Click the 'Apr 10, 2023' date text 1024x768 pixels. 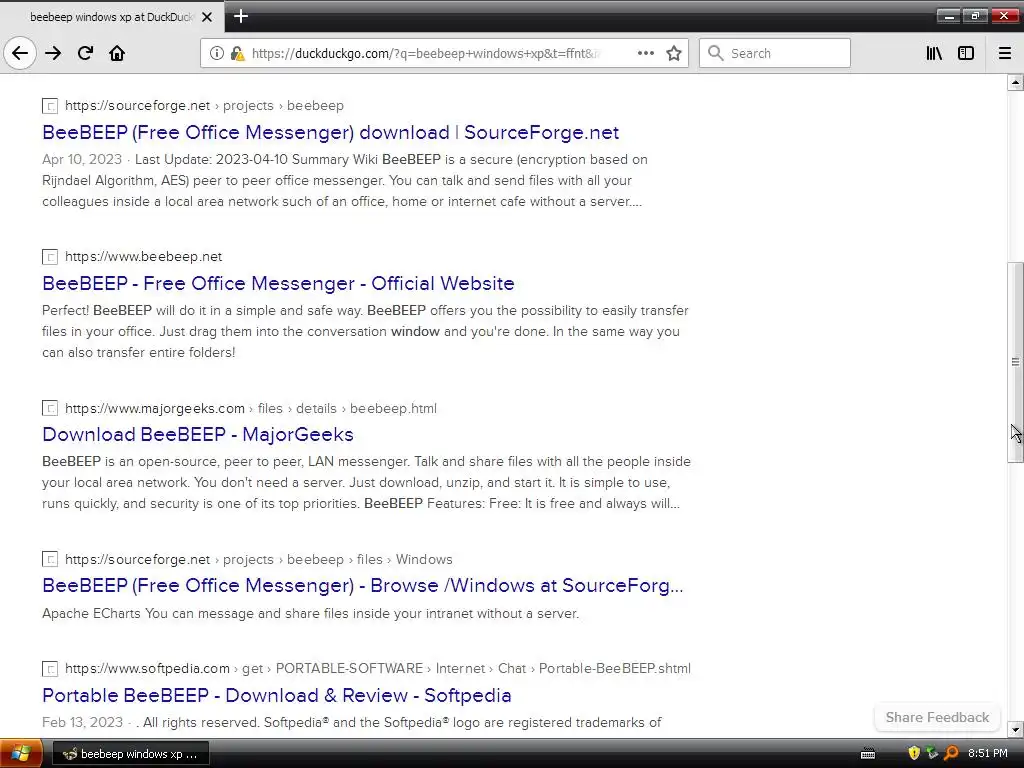click(82, 159)
